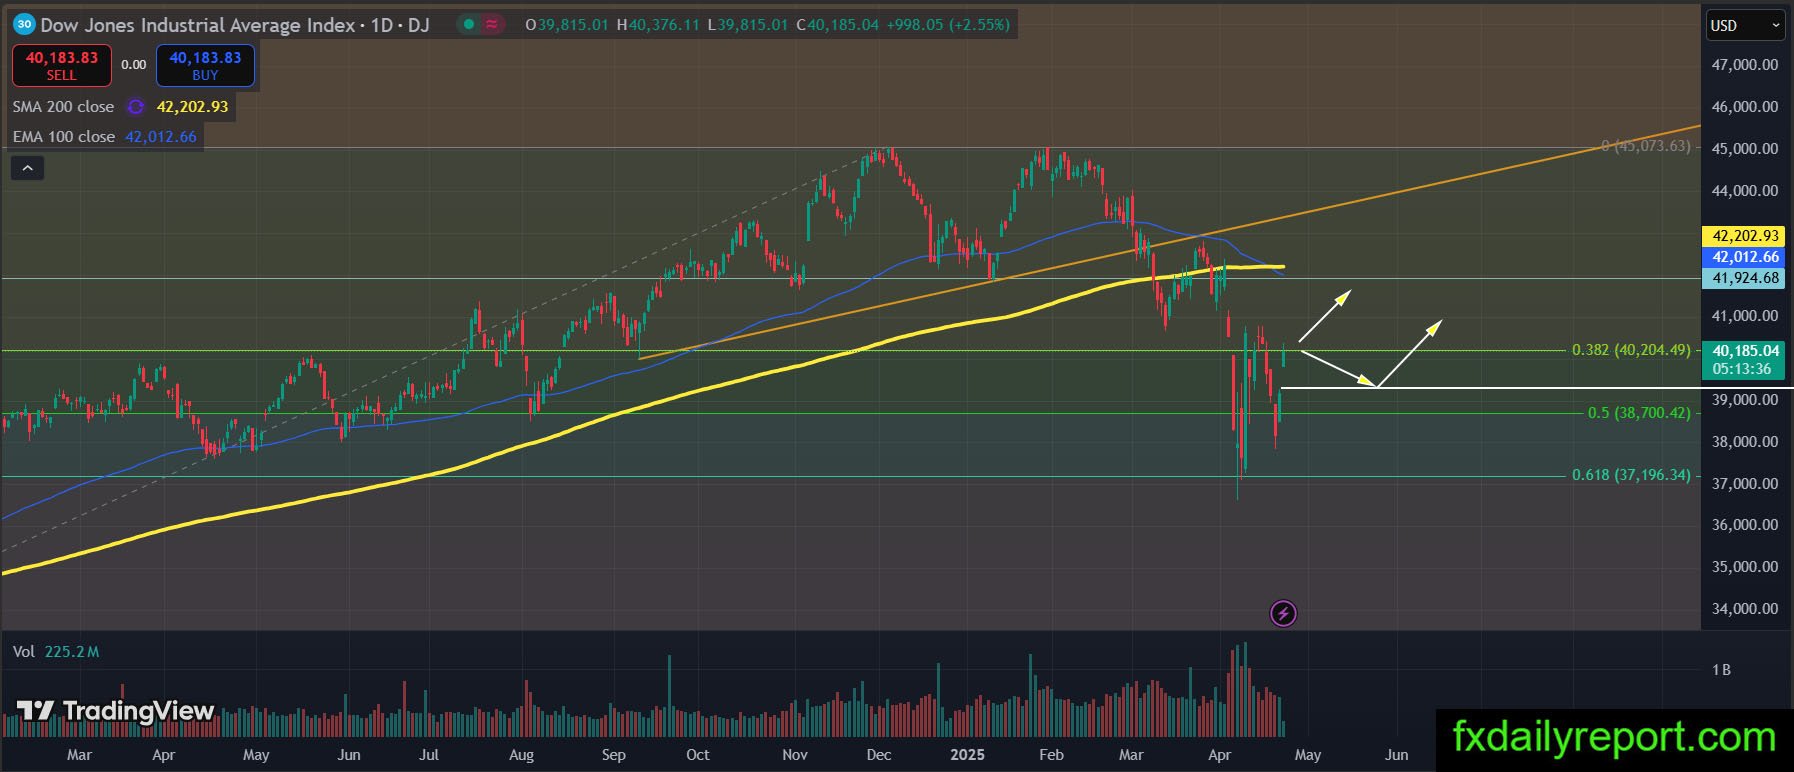
Task: Click the Nov label on time axis
Action: coord(795,755)
